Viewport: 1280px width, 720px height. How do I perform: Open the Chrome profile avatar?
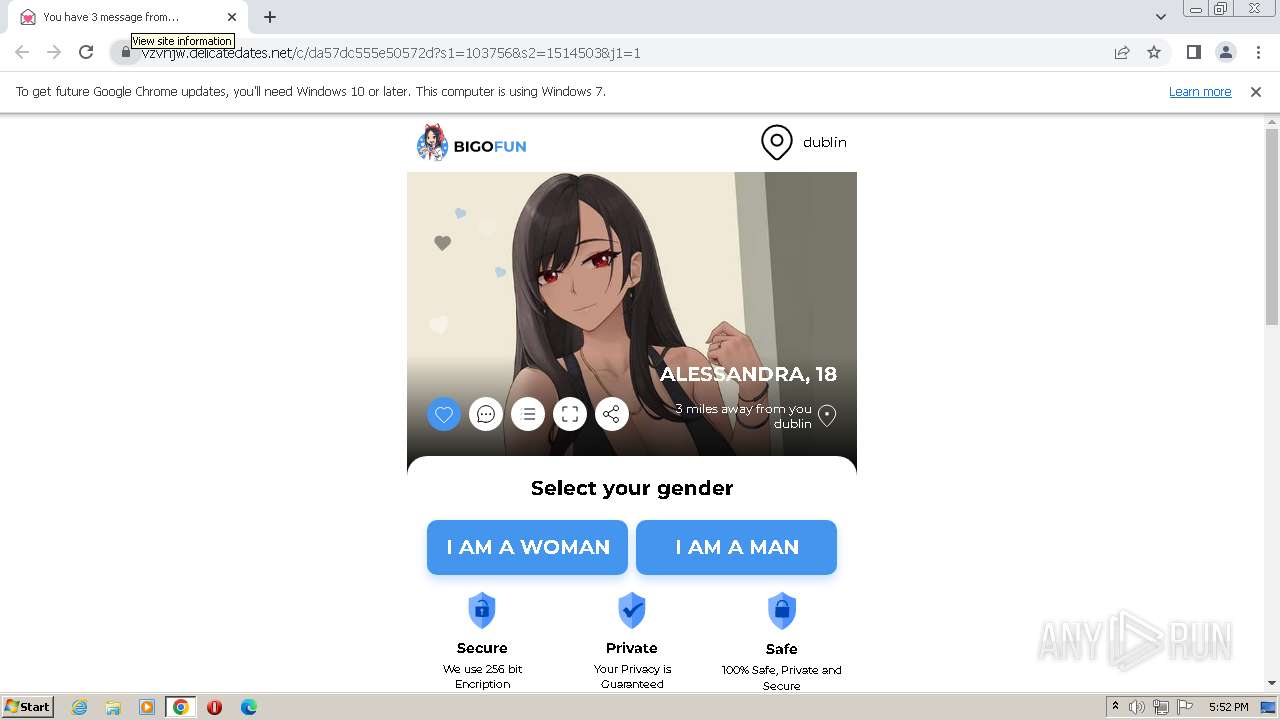coord(1225,52)
